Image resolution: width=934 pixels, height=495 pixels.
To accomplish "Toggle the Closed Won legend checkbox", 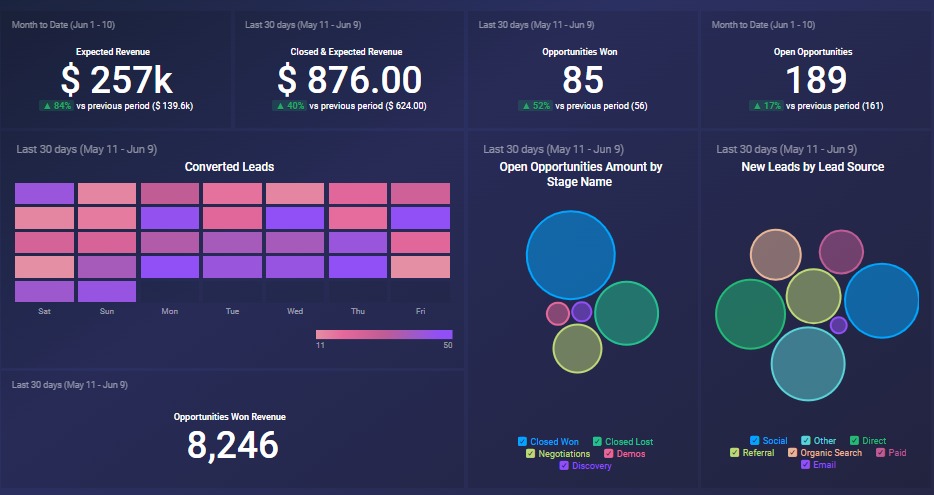I will click(x=523, y=442).
